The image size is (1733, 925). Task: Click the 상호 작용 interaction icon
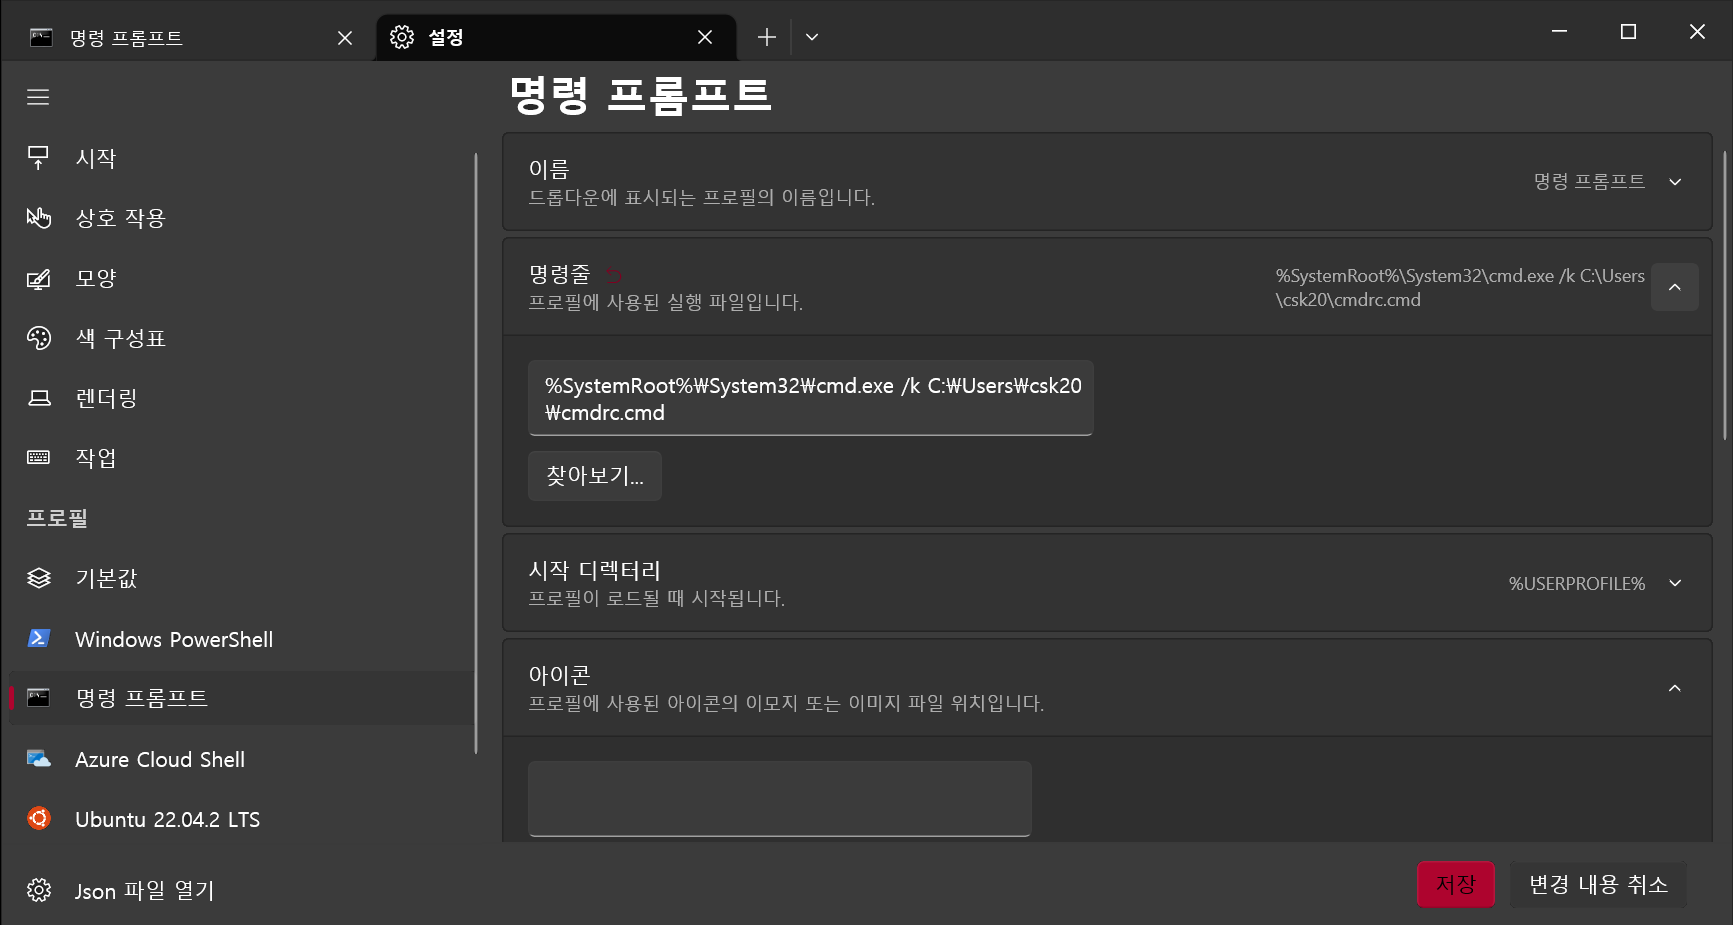tap(38, 218)
